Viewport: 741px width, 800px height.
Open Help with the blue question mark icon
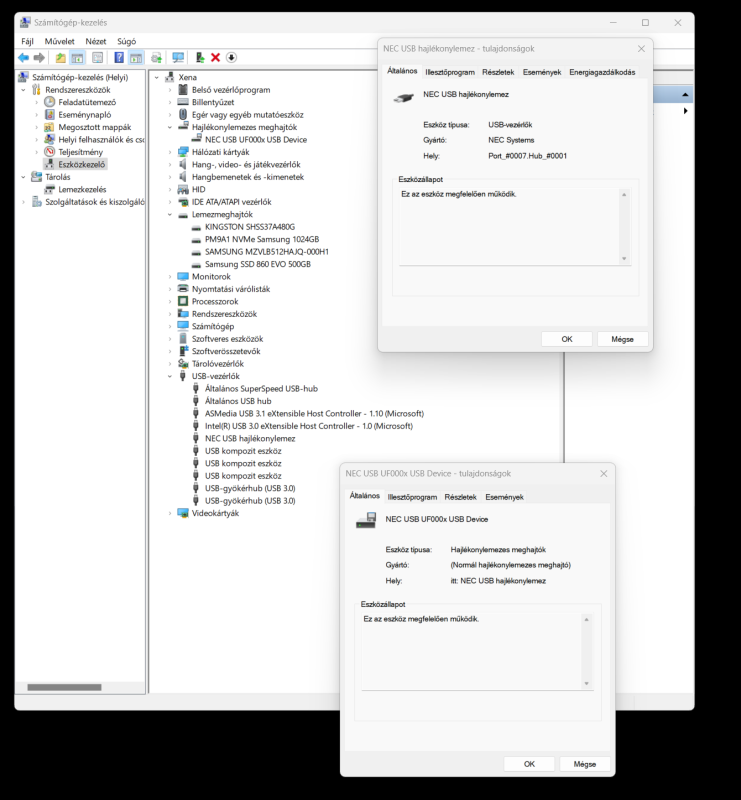point(119,58)
